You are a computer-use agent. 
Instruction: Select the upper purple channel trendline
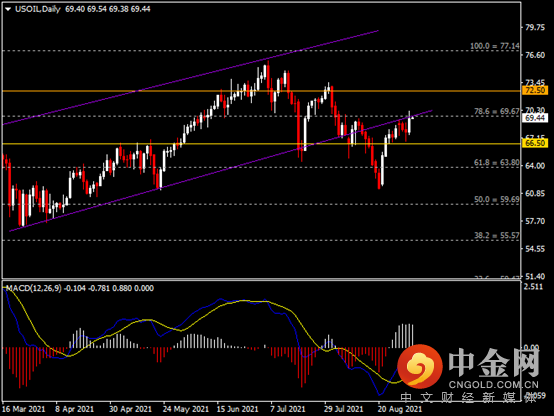[191, 77]
